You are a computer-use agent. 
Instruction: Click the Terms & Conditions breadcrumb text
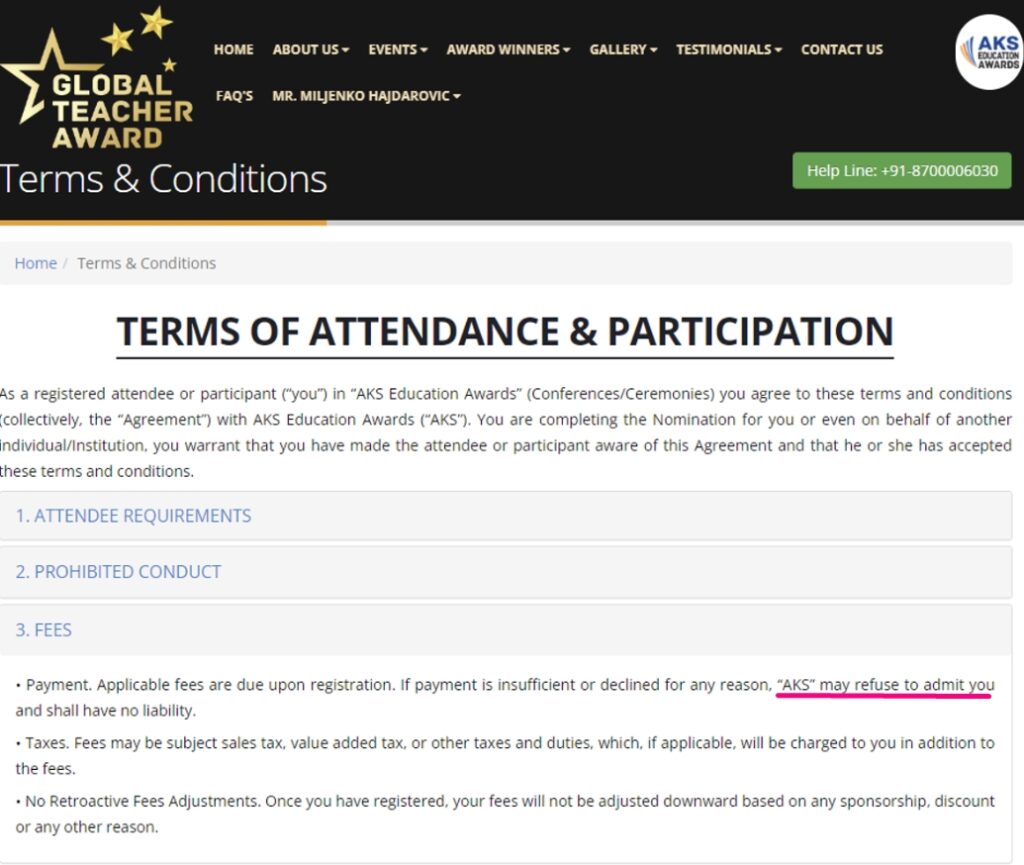pyautogui.click(x=146, y=263)
